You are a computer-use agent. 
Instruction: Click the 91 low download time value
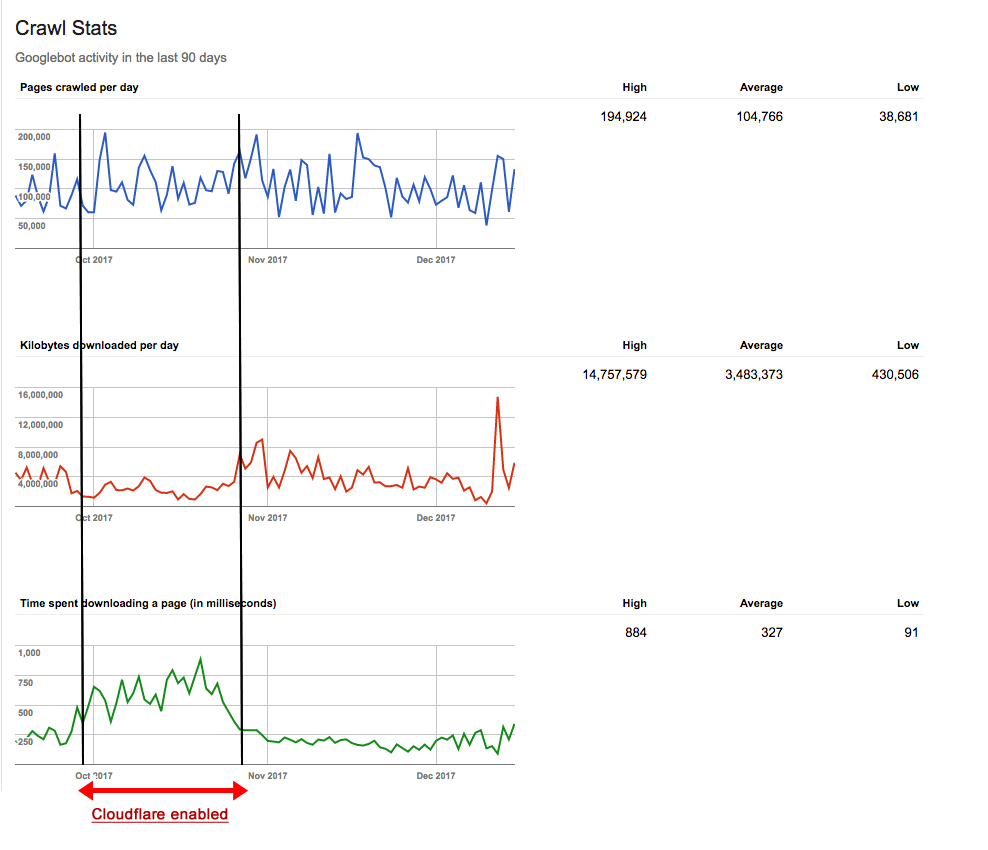[x=910, y=632]
